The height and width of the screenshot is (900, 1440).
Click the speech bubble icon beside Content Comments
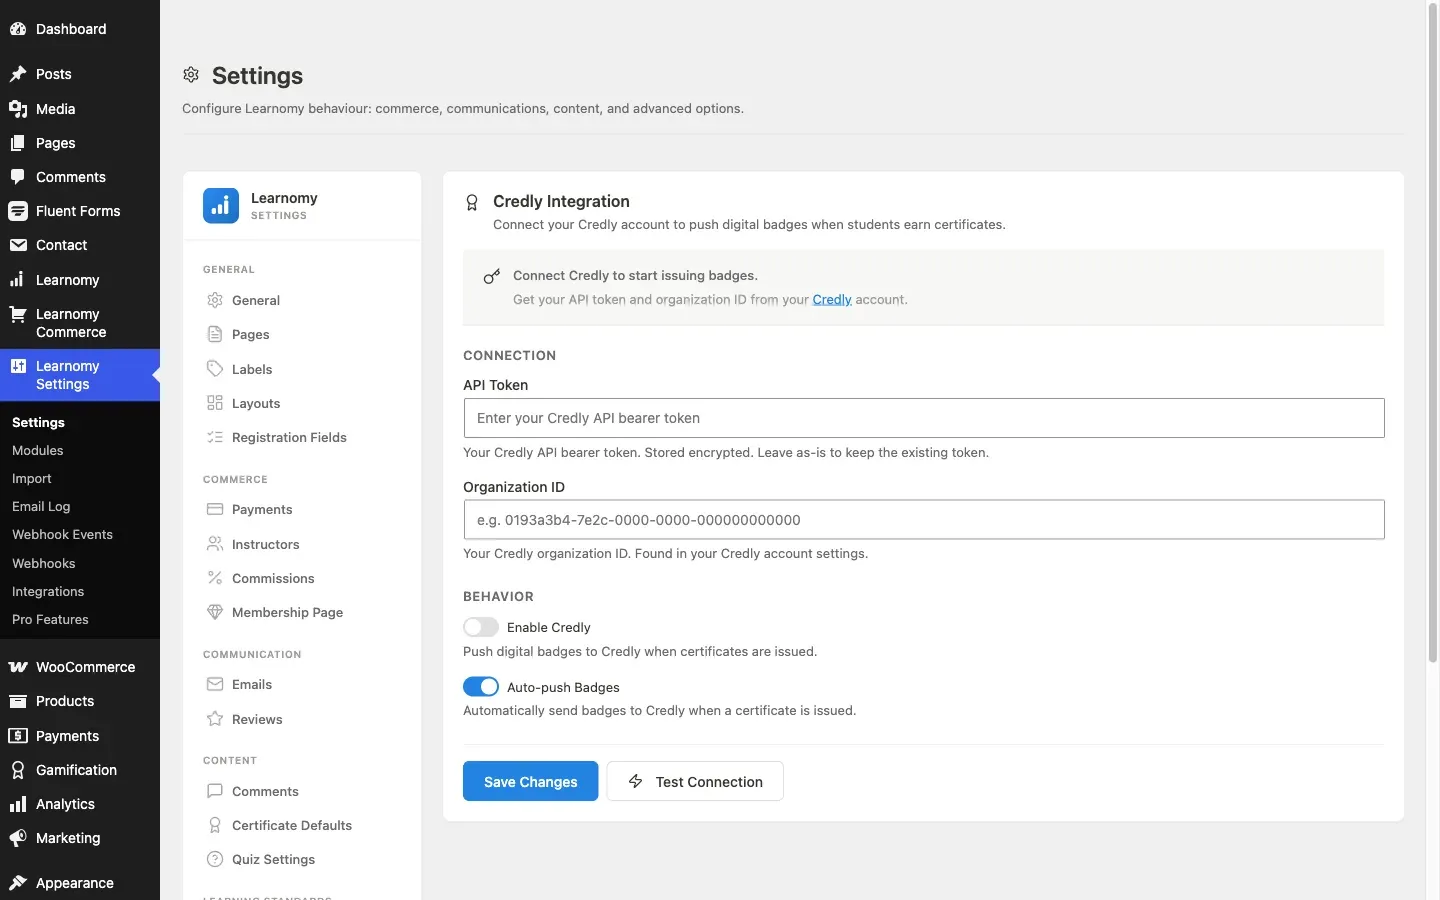(215, 791)
